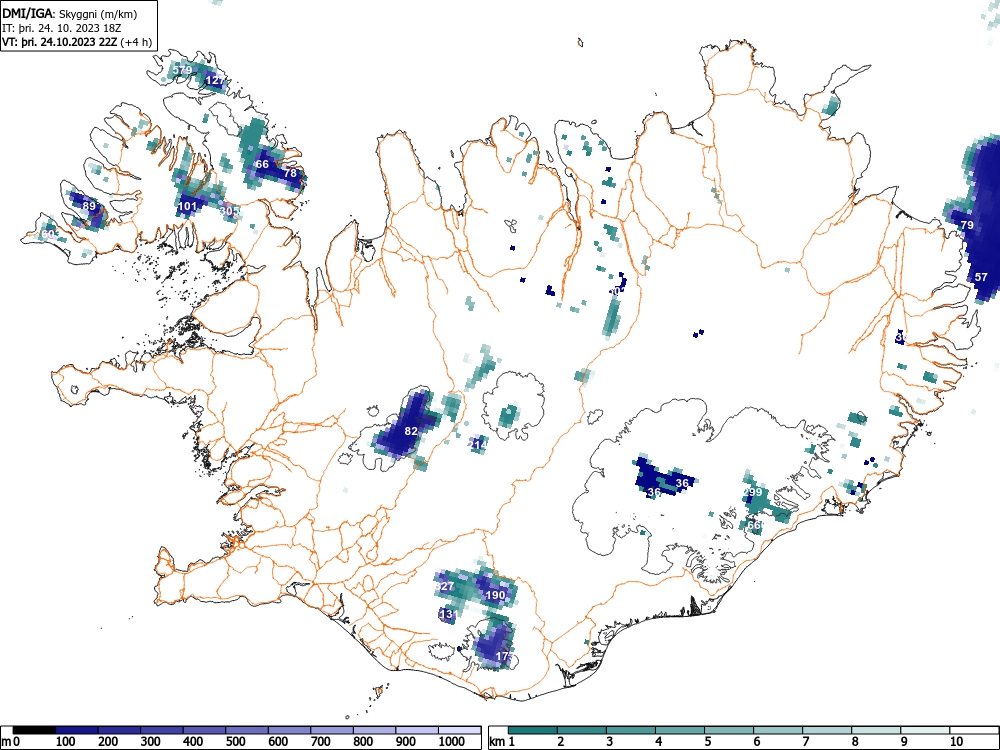Click the '5' kilometre legend label

point(708,742)
